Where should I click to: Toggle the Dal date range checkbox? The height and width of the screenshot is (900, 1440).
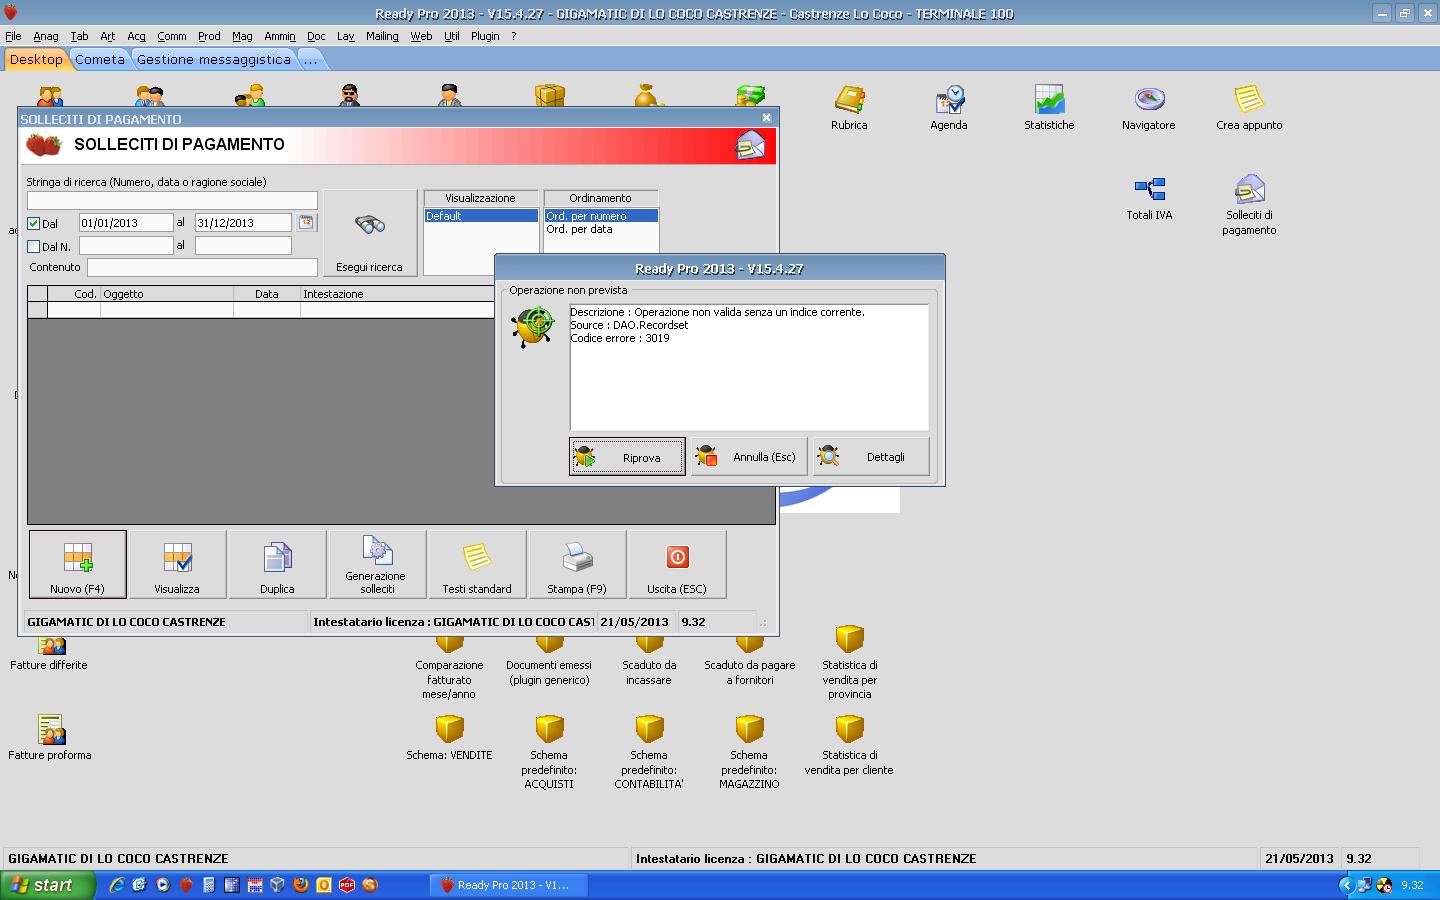[x=34, y=224]
